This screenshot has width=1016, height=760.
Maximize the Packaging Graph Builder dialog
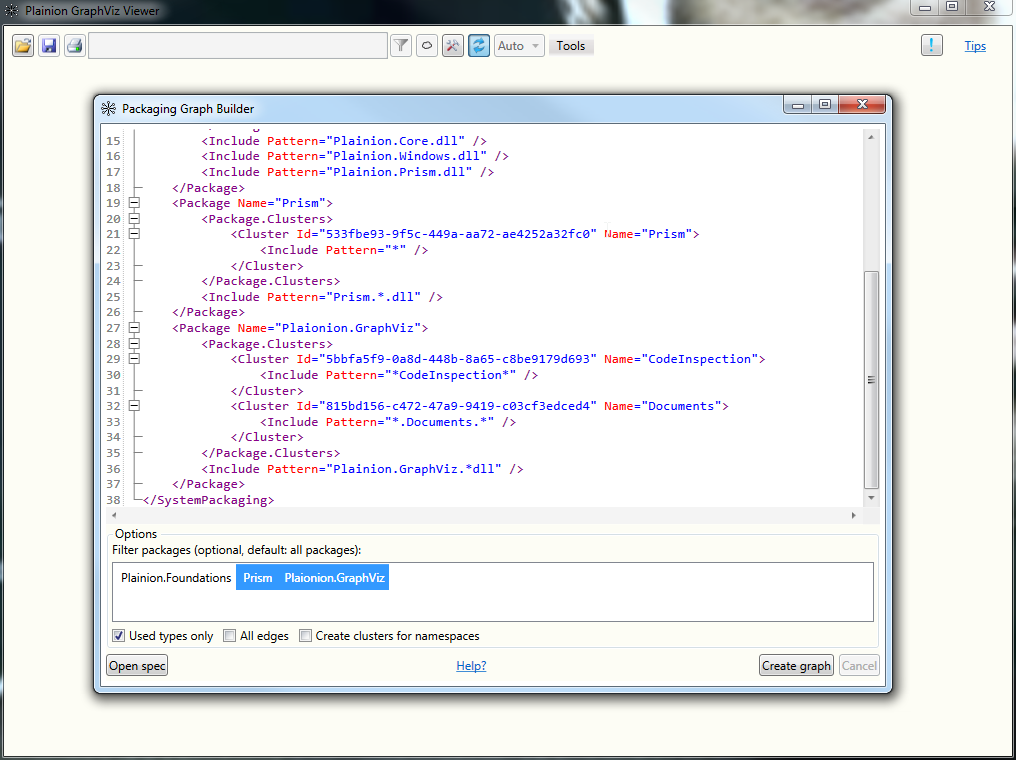click(825, 104)
